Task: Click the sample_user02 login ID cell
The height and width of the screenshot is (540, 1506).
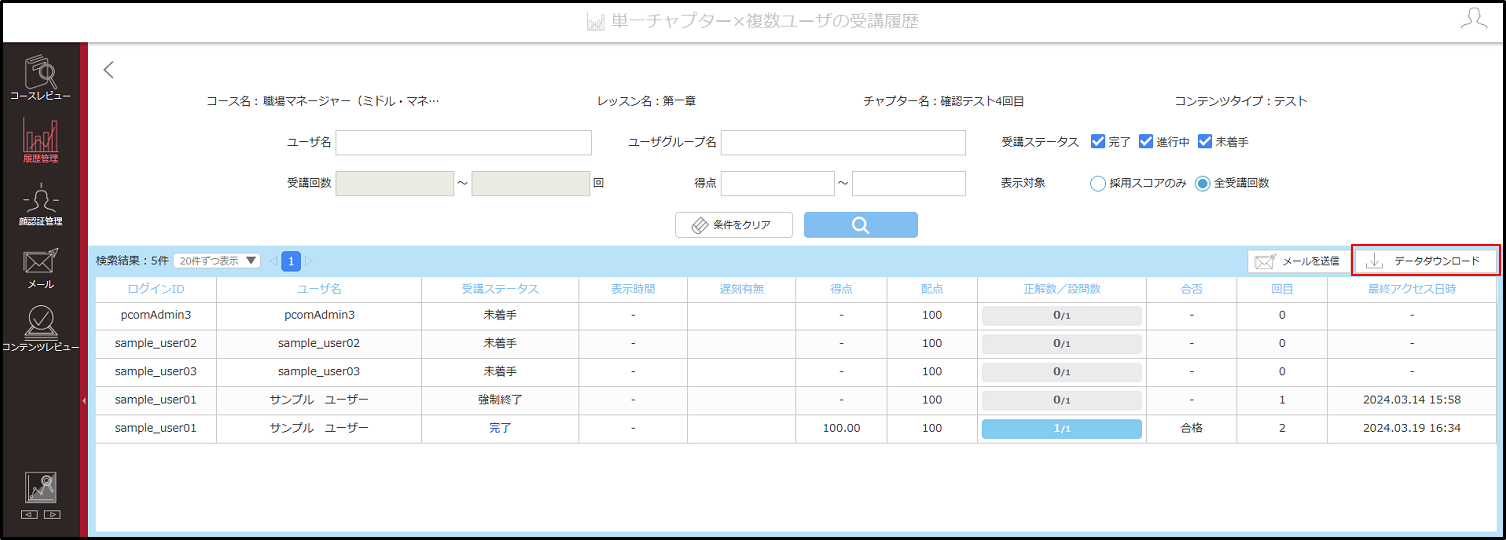Action: 156,343
